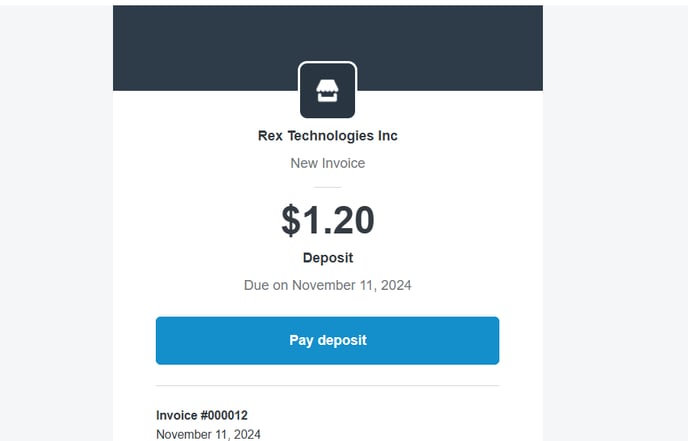688x441 pixels.
Task: Click the Due on November 11, 2024 text
Action: (x=327, y=285)
